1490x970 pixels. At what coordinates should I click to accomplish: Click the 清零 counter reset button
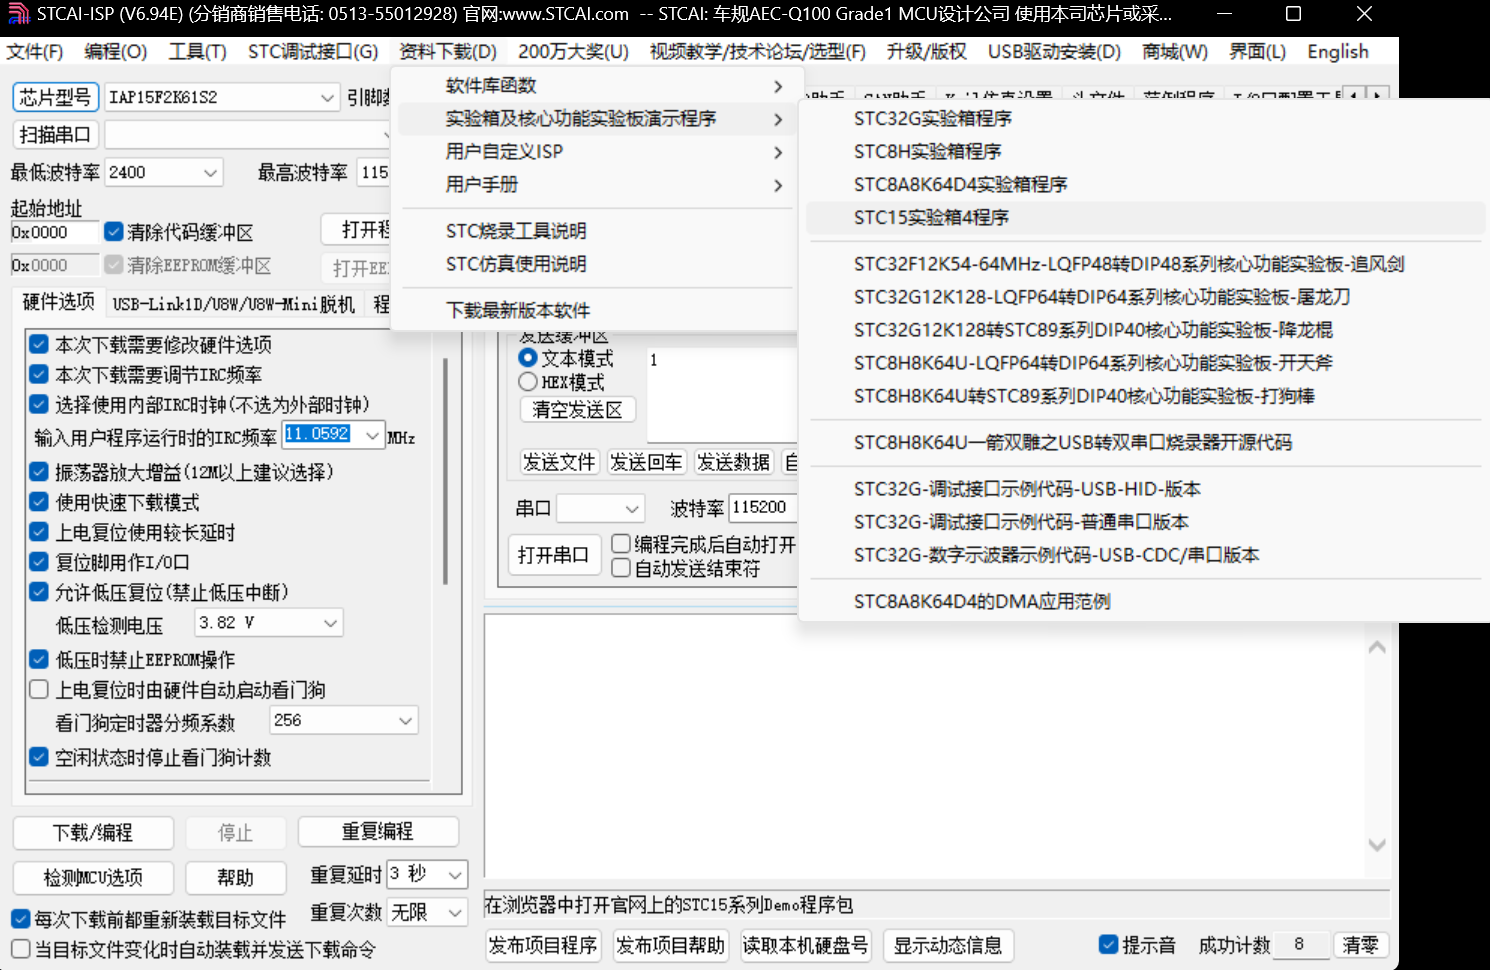point(1360,945)
